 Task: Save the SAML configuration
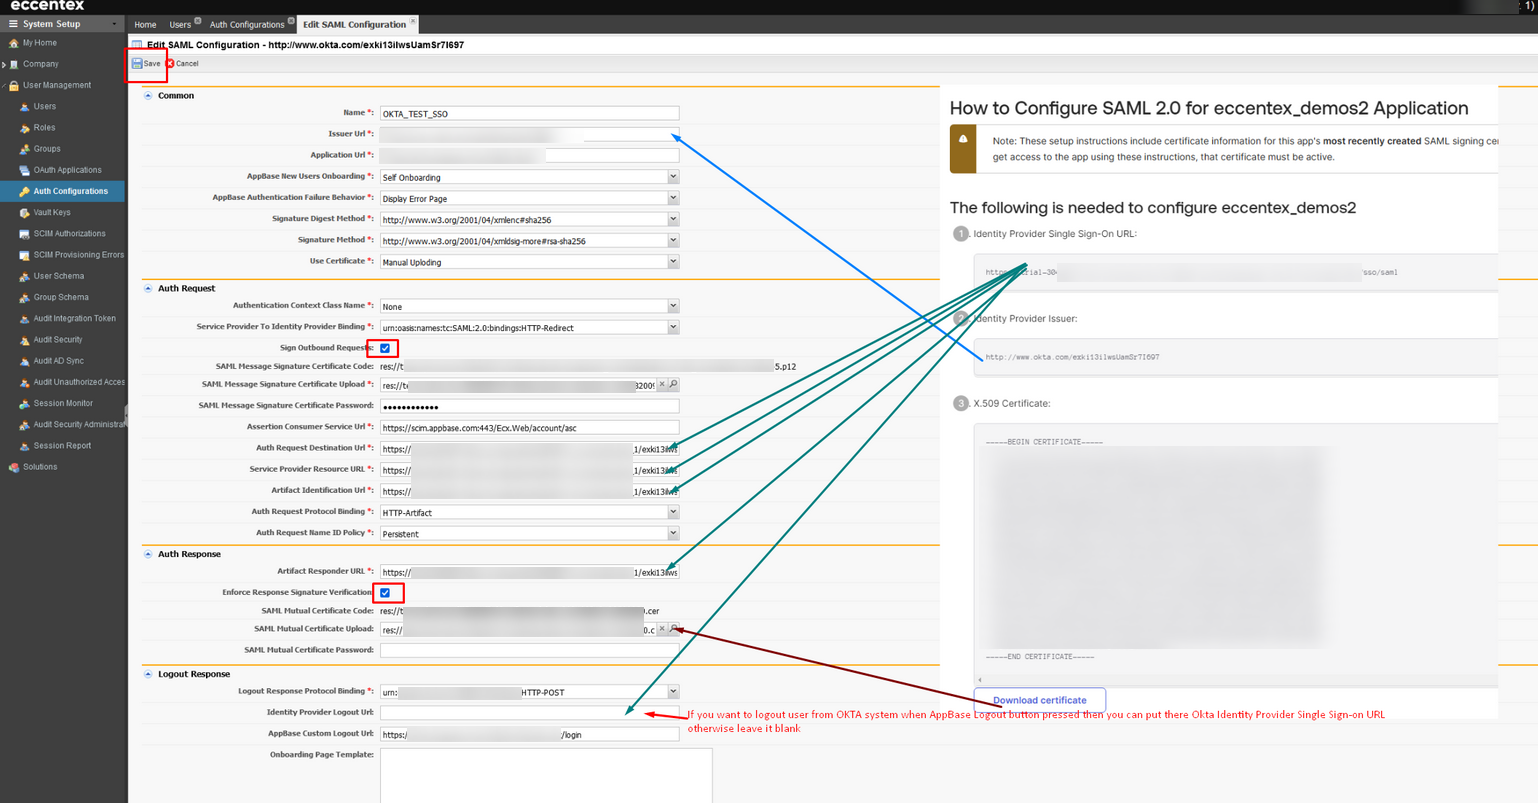click(146, 63)
